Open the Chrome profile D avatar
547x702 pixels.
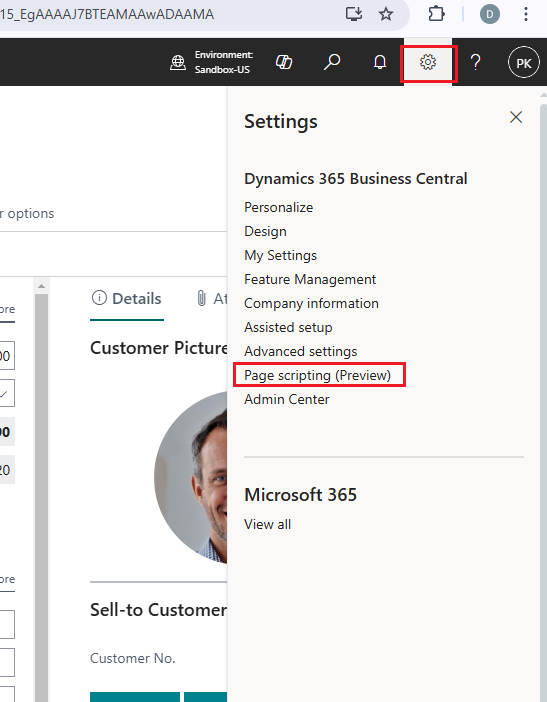[490, 14]
